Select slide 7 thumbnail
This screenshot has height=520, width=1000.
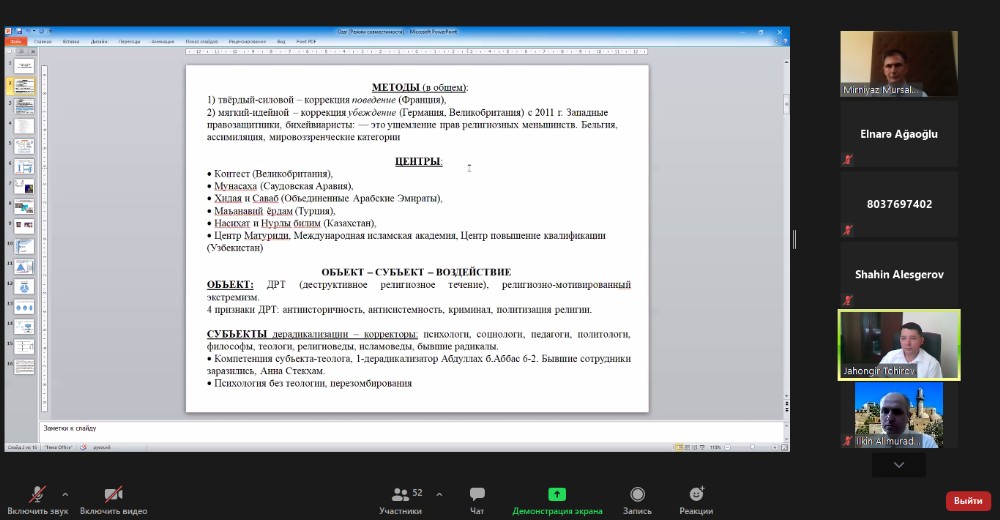tap(24, 186)
